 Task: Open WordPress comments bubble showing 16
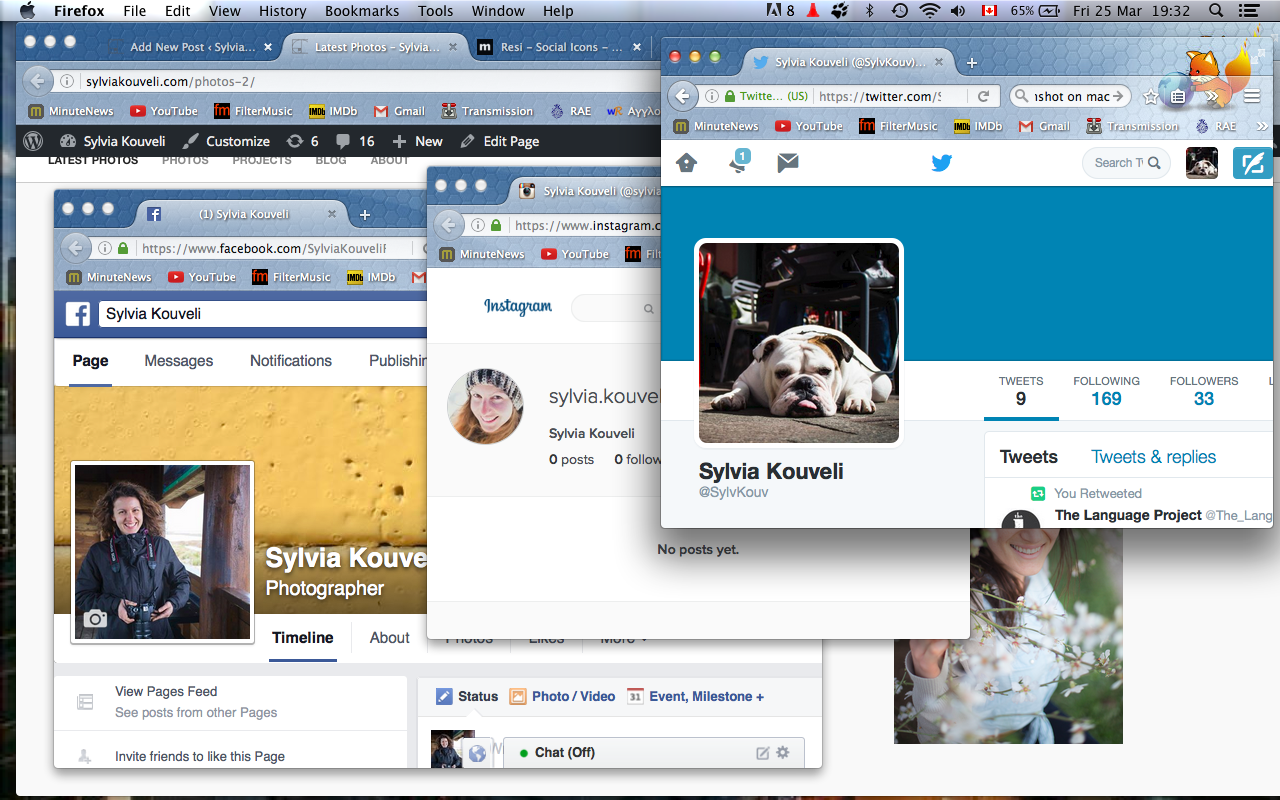point(355,141)
